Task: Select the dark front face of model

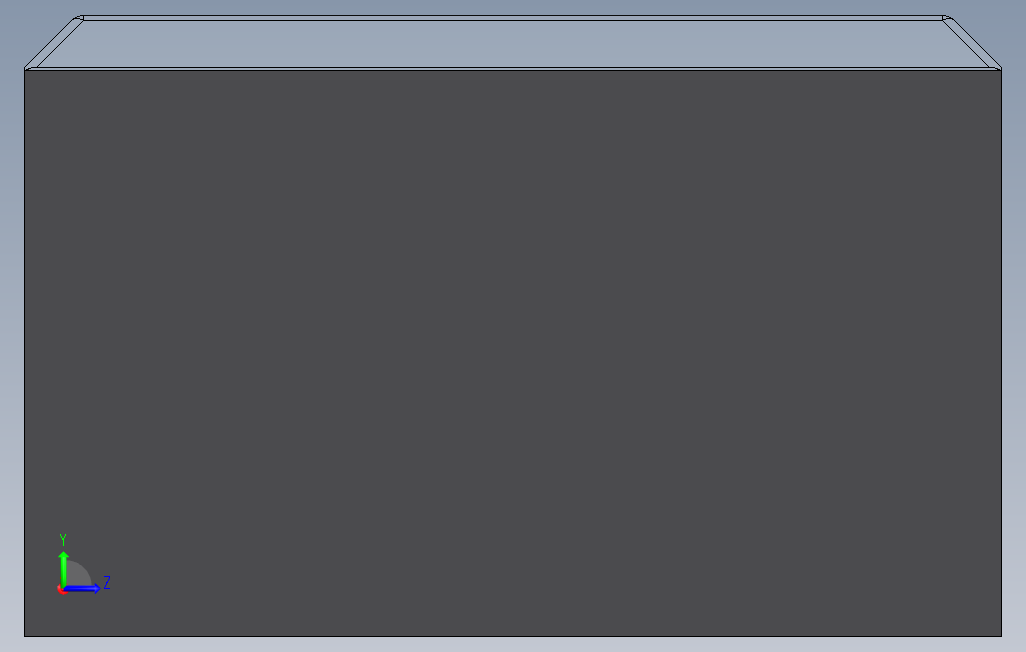Action: point(513,353)
